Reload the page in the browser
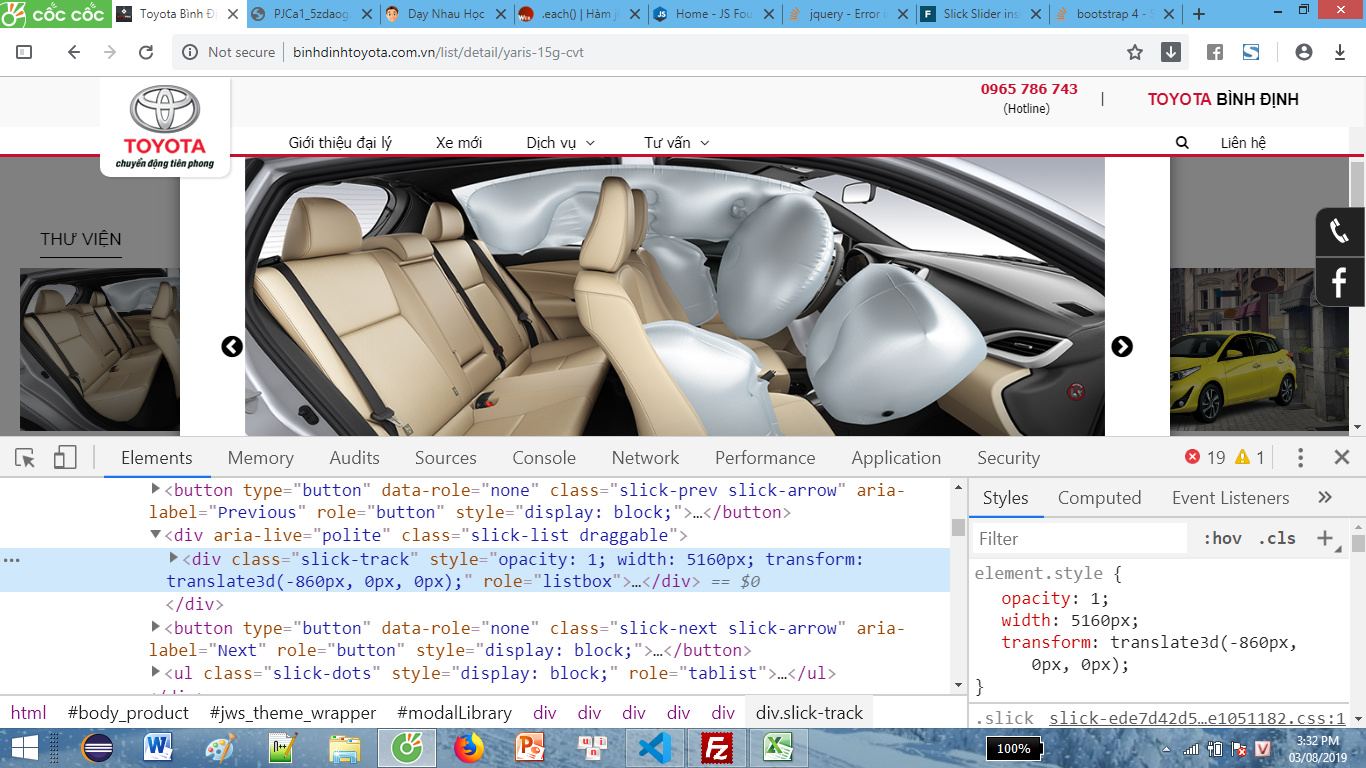The image size is (1366, 768). (146, 52)
